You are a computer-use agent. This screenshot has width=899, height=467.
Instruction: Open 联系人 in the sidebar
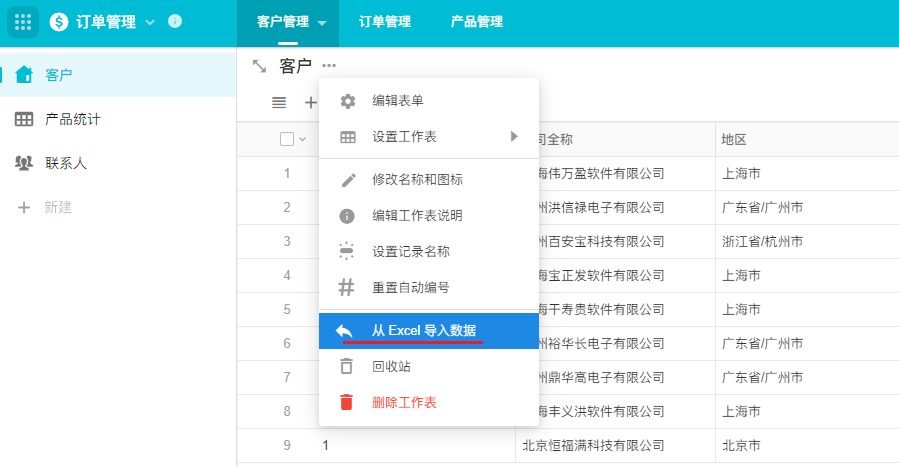(65, 163)
